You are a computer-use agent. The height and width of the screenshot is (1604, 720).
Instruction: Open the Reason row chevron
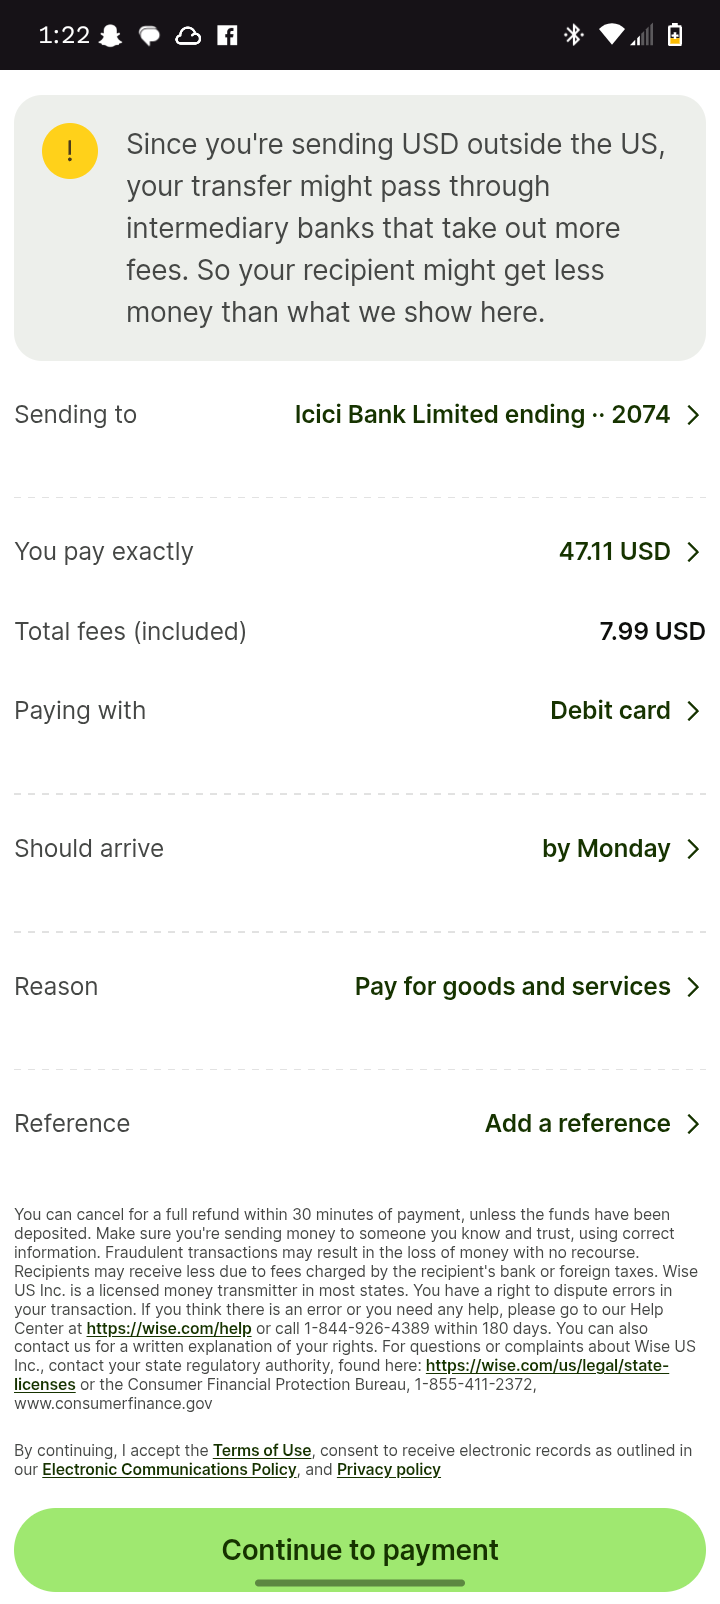pos(693,987)
